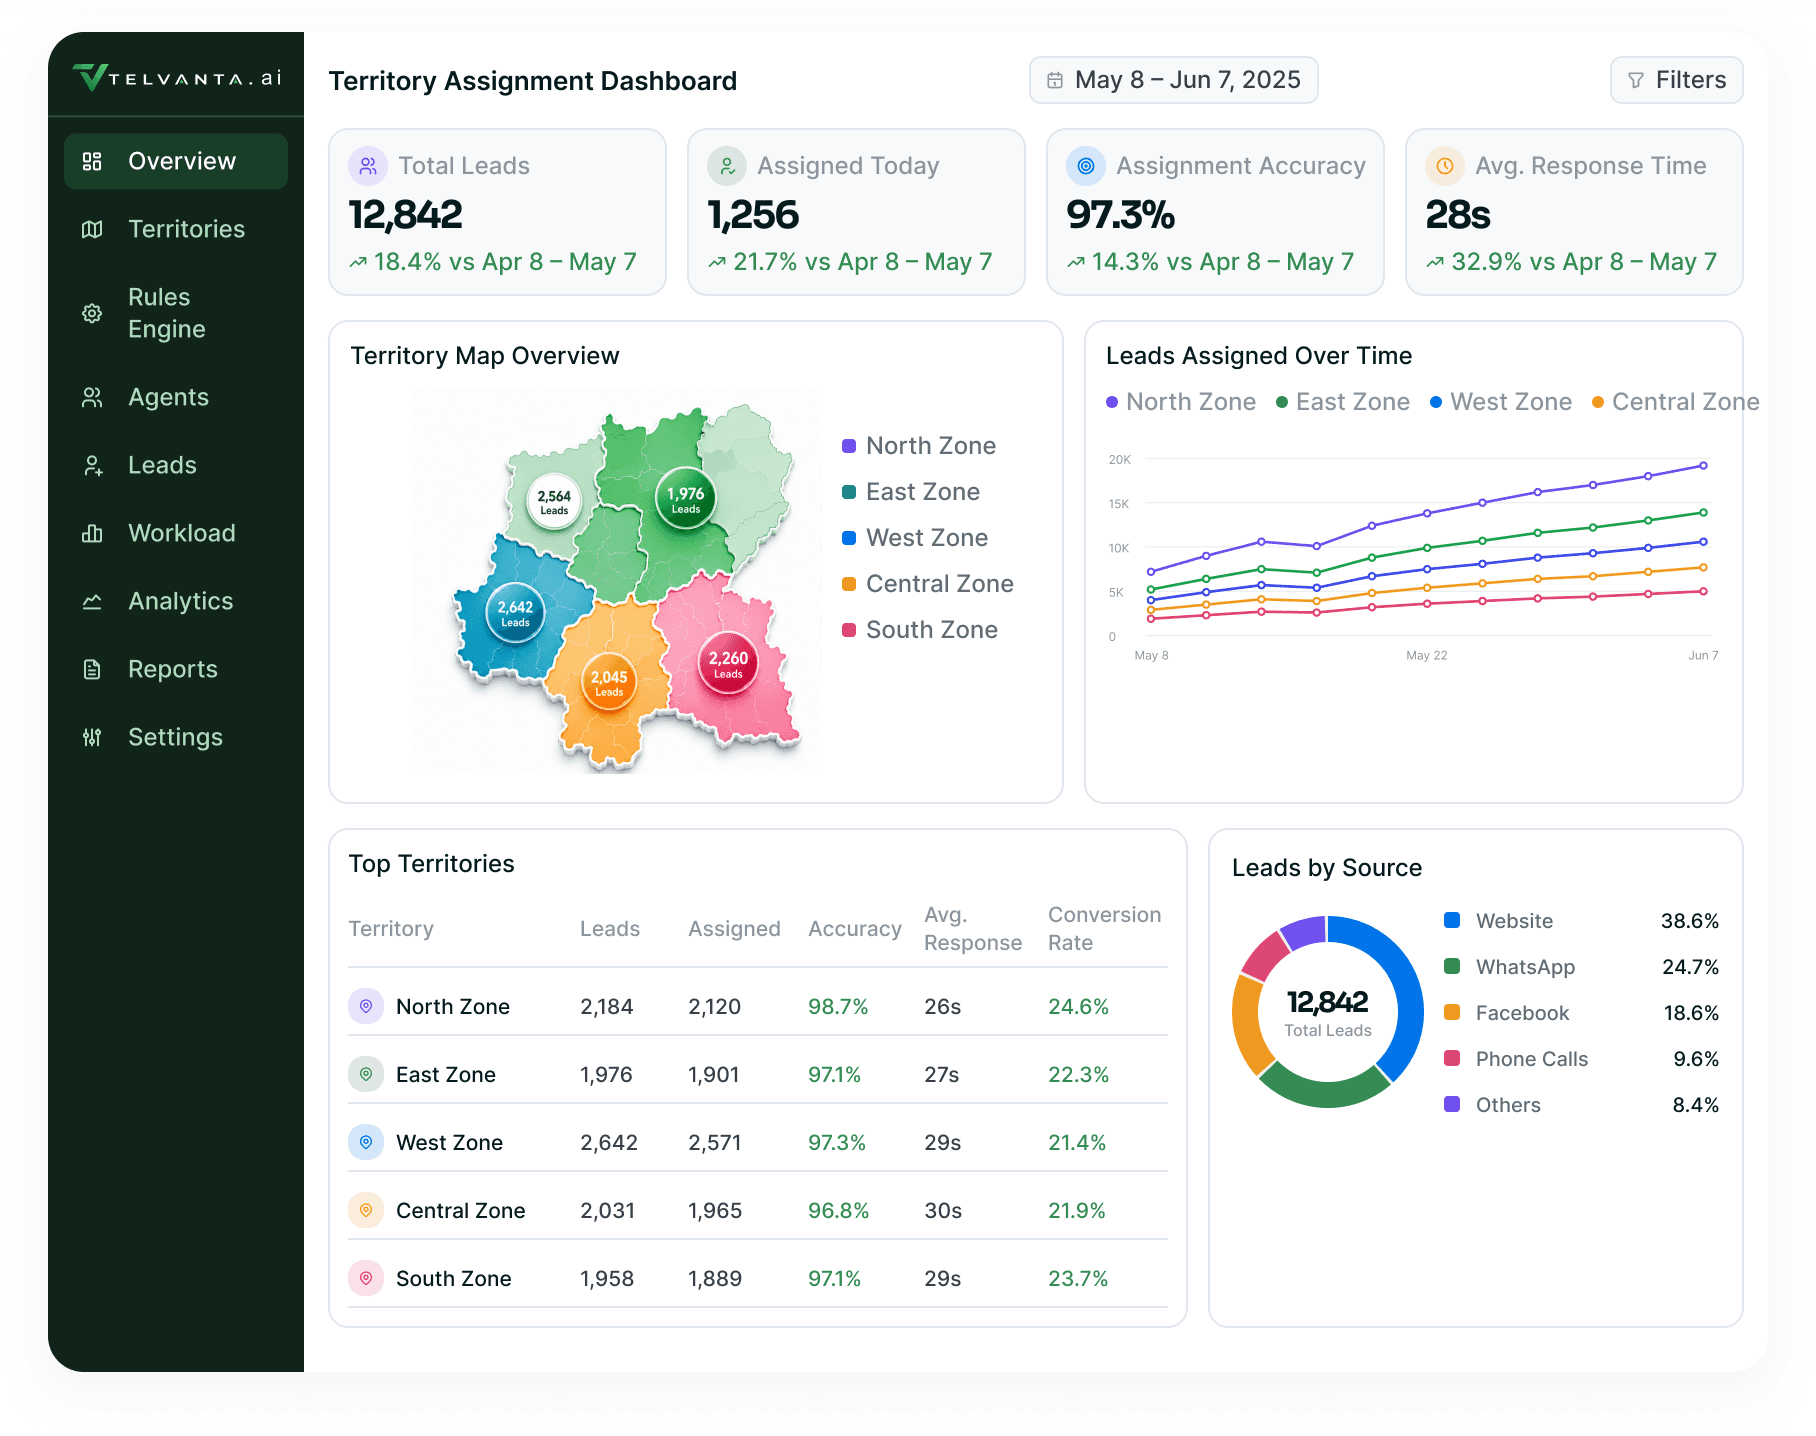Click the West Zone row pin icon
The height and width of the screenshot is (1436, 1816).
(366, 1142)
